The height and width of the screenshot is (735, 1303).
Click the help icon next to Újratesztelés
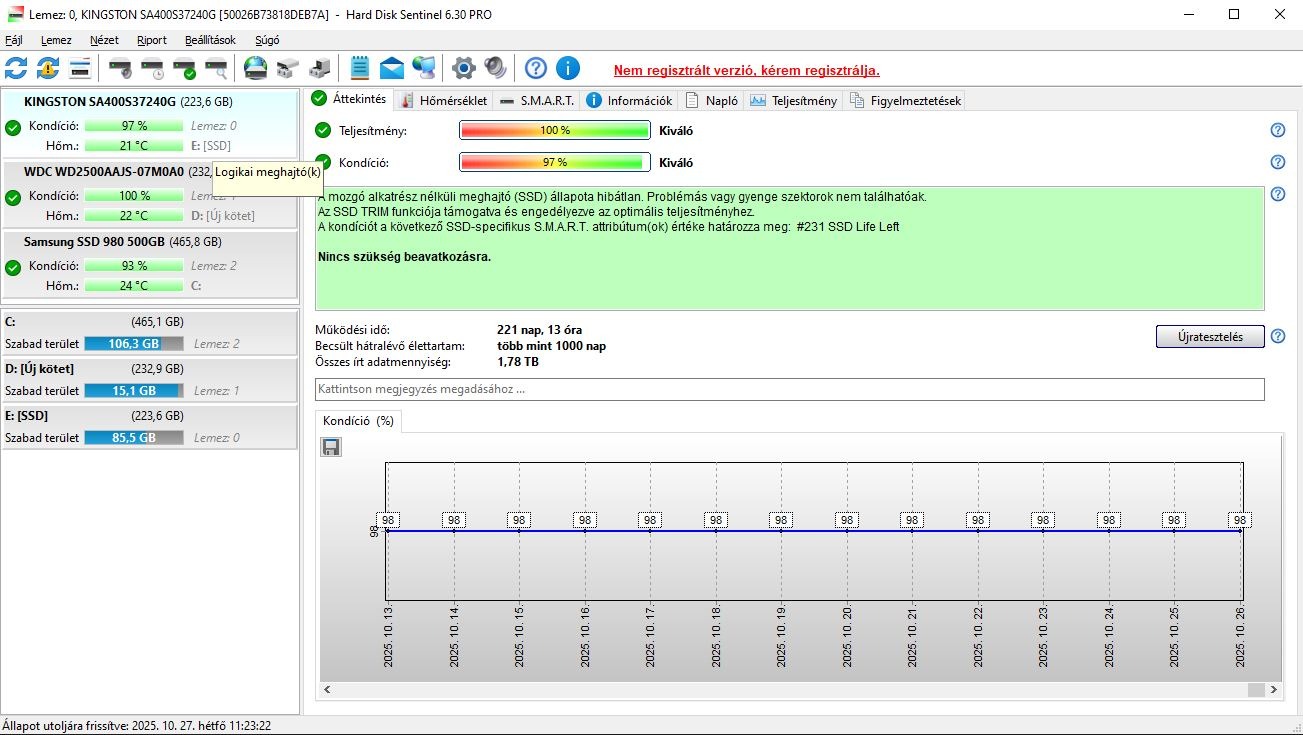(1277, 336)
